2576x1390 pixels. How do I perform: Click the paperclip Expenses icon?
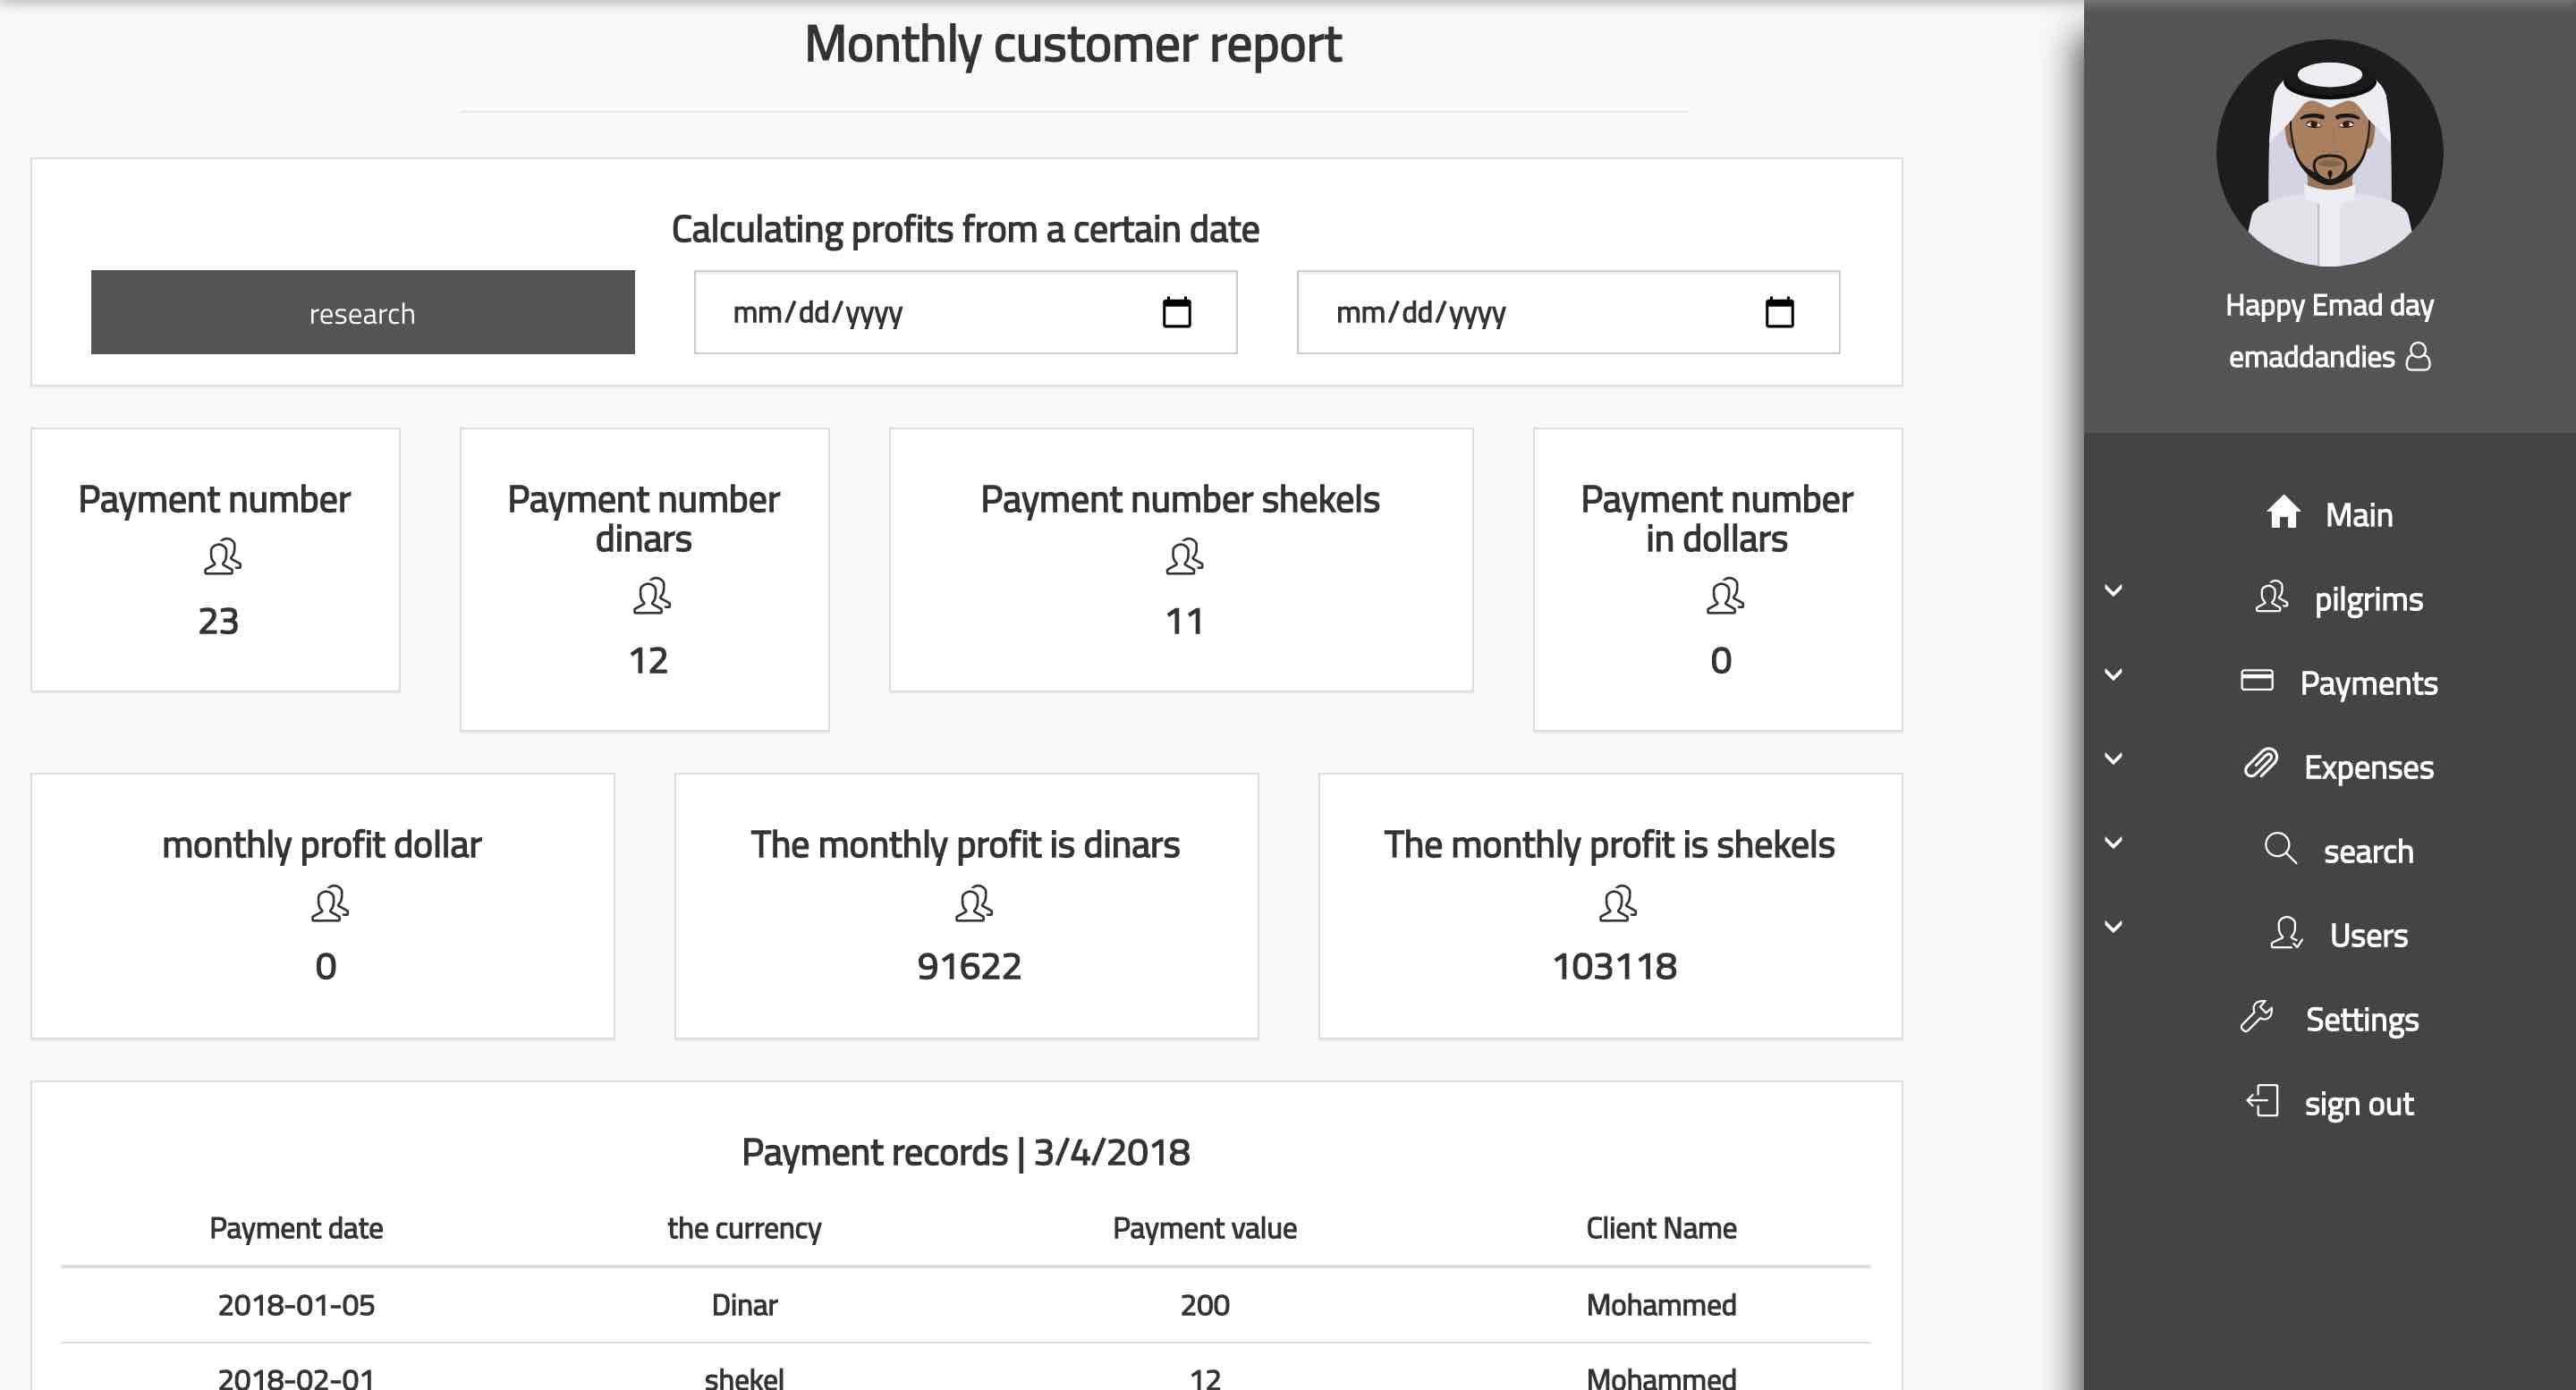(x=2260, y=765)
